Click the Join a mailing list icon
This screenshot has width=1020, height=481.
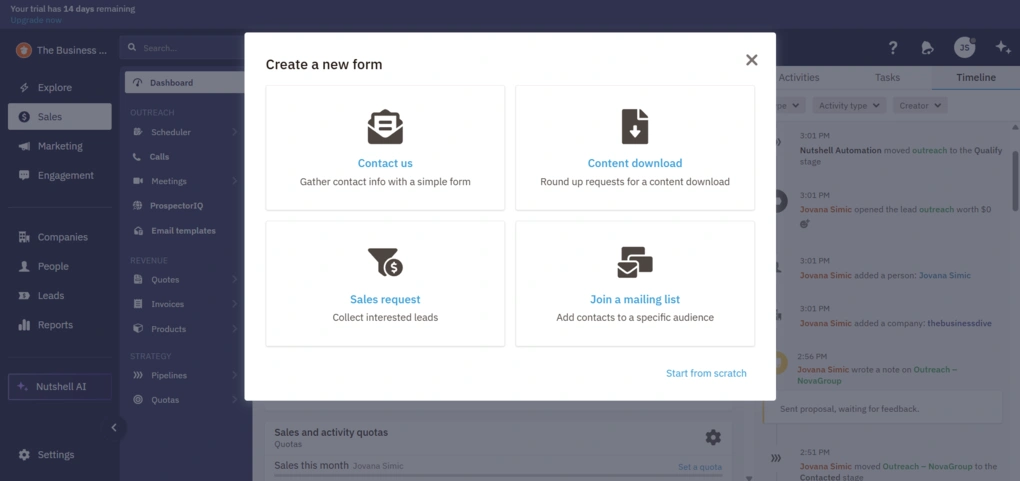[x=635, y=262]
